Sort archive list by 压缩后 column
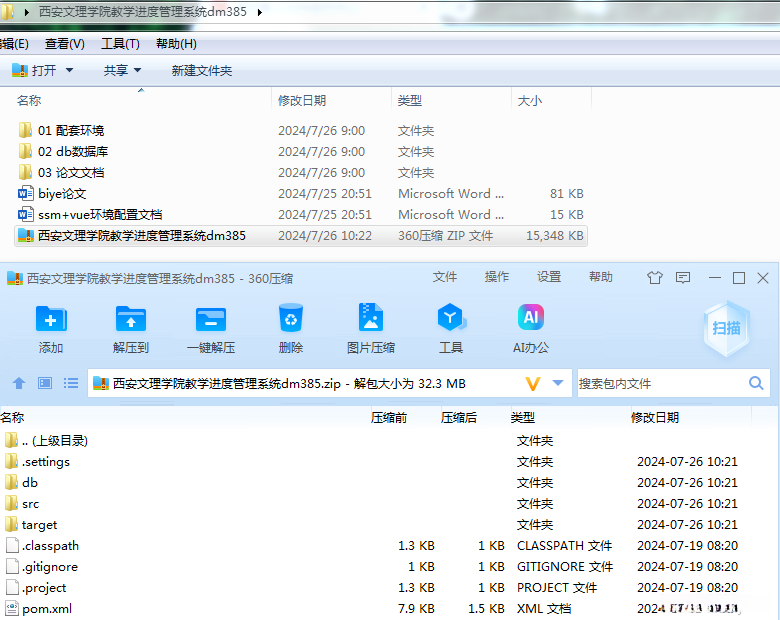This screenshot has width=780, height=620. [x=459, y=417]
